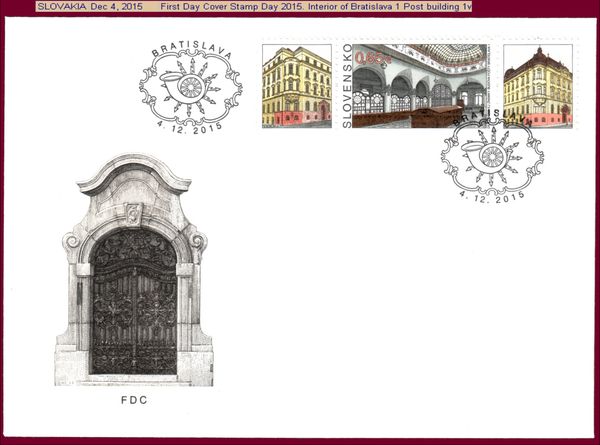Click the ornate gate engraving illustration
Viewport: 600px width, 445px height.
pos(134,270)
